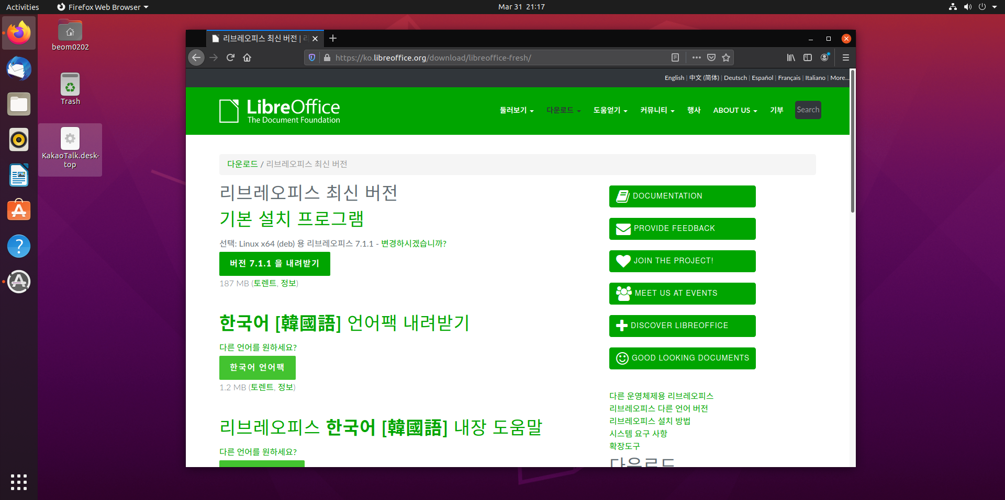Click the DOCUMENTATION button
This screenshot has width=1005, height=500.
point(682,196)
